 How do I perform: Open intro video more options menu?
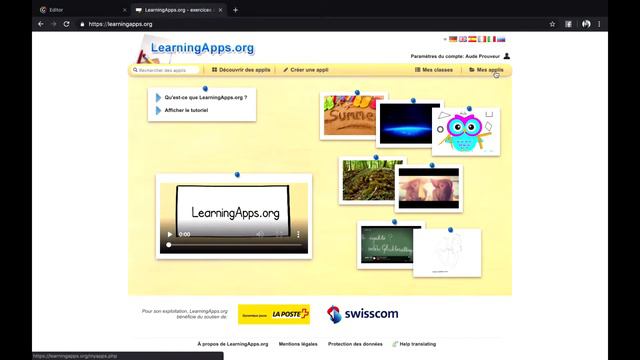[298, 234]
